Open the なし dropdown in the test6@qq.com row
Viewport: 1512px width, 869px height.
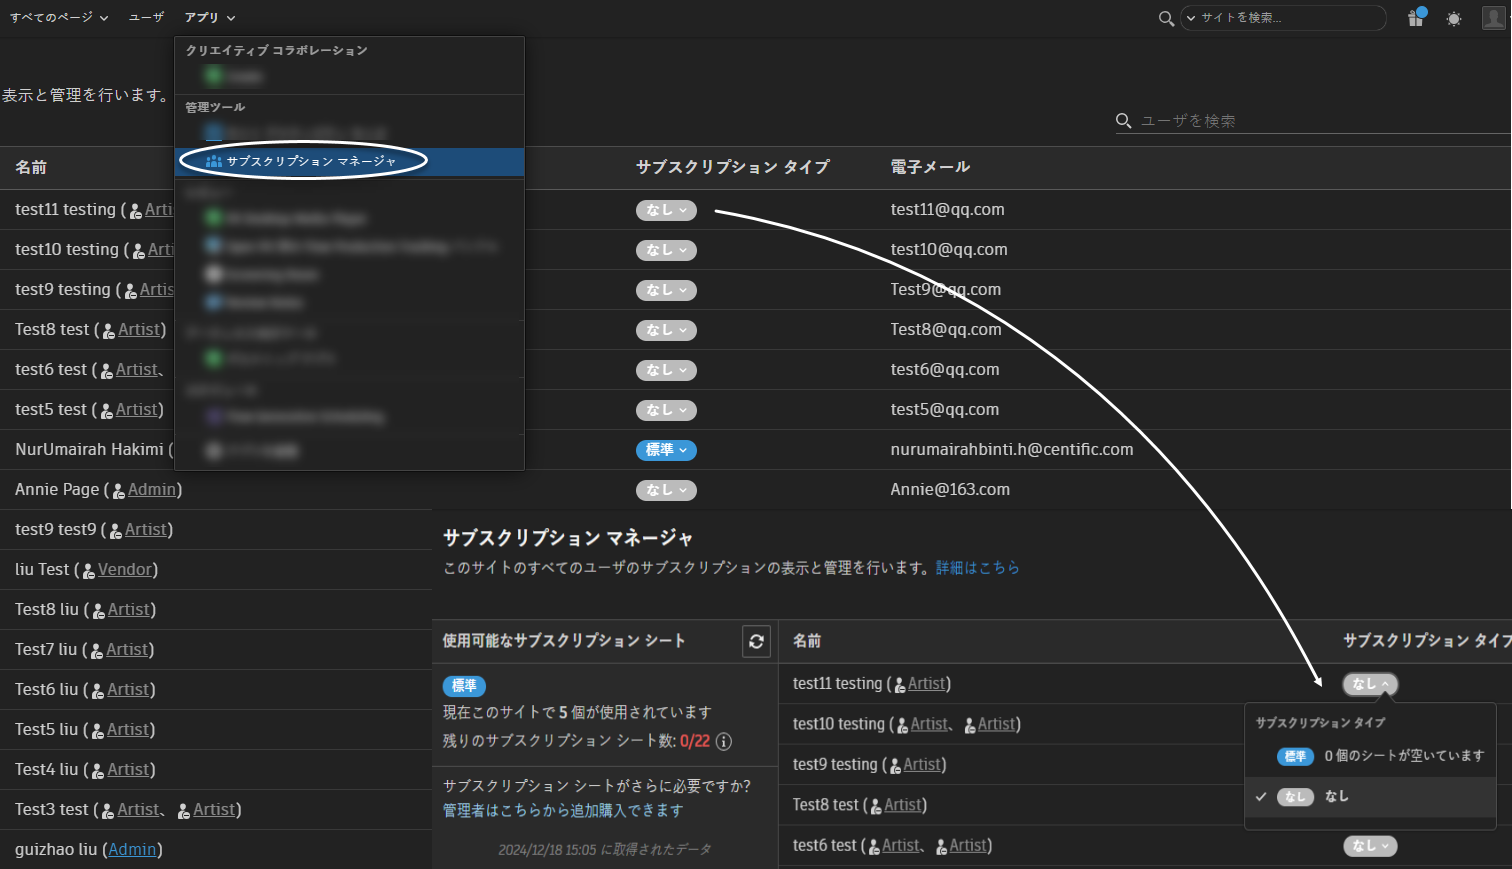click(666, 370)
